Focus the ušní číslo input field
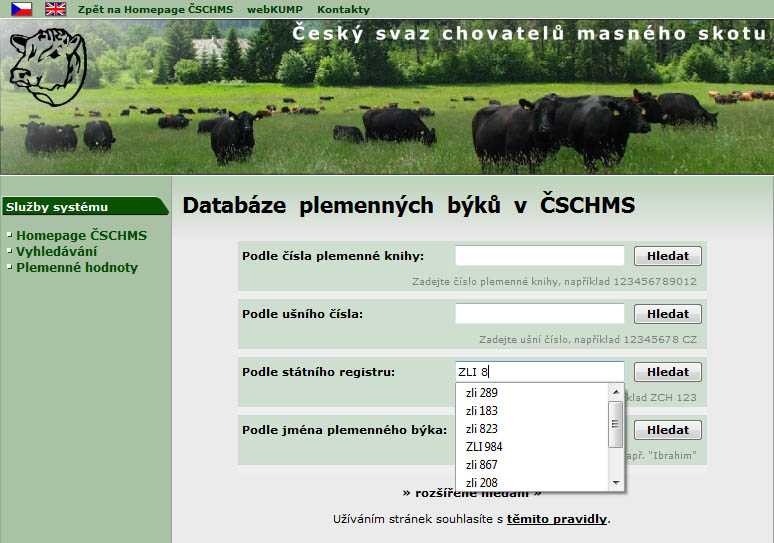The image size is (774, 543). [540, 313]
